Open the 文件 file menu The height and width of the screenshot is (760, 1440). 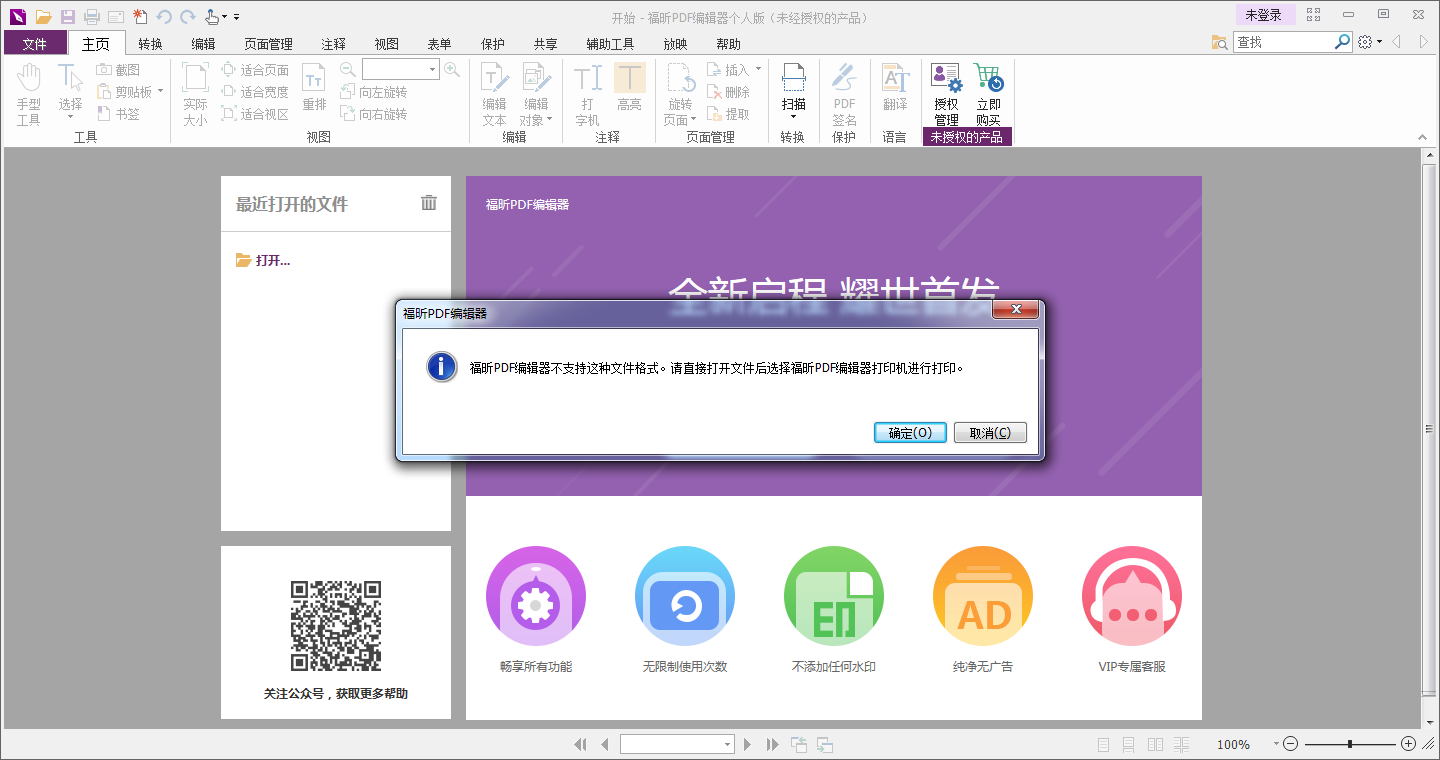point(35,43)
